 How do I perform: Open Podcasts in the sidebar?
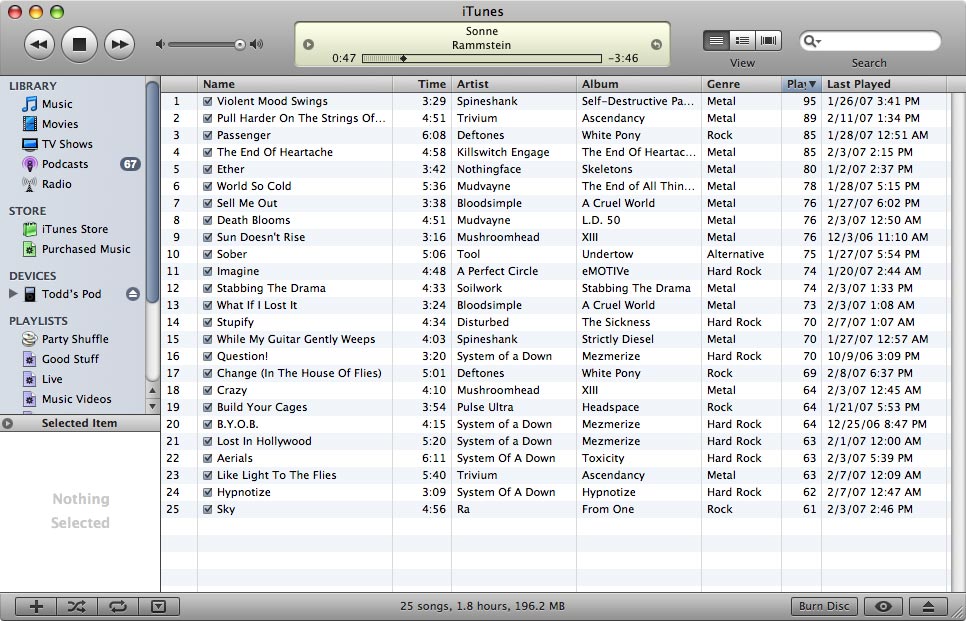55,164
